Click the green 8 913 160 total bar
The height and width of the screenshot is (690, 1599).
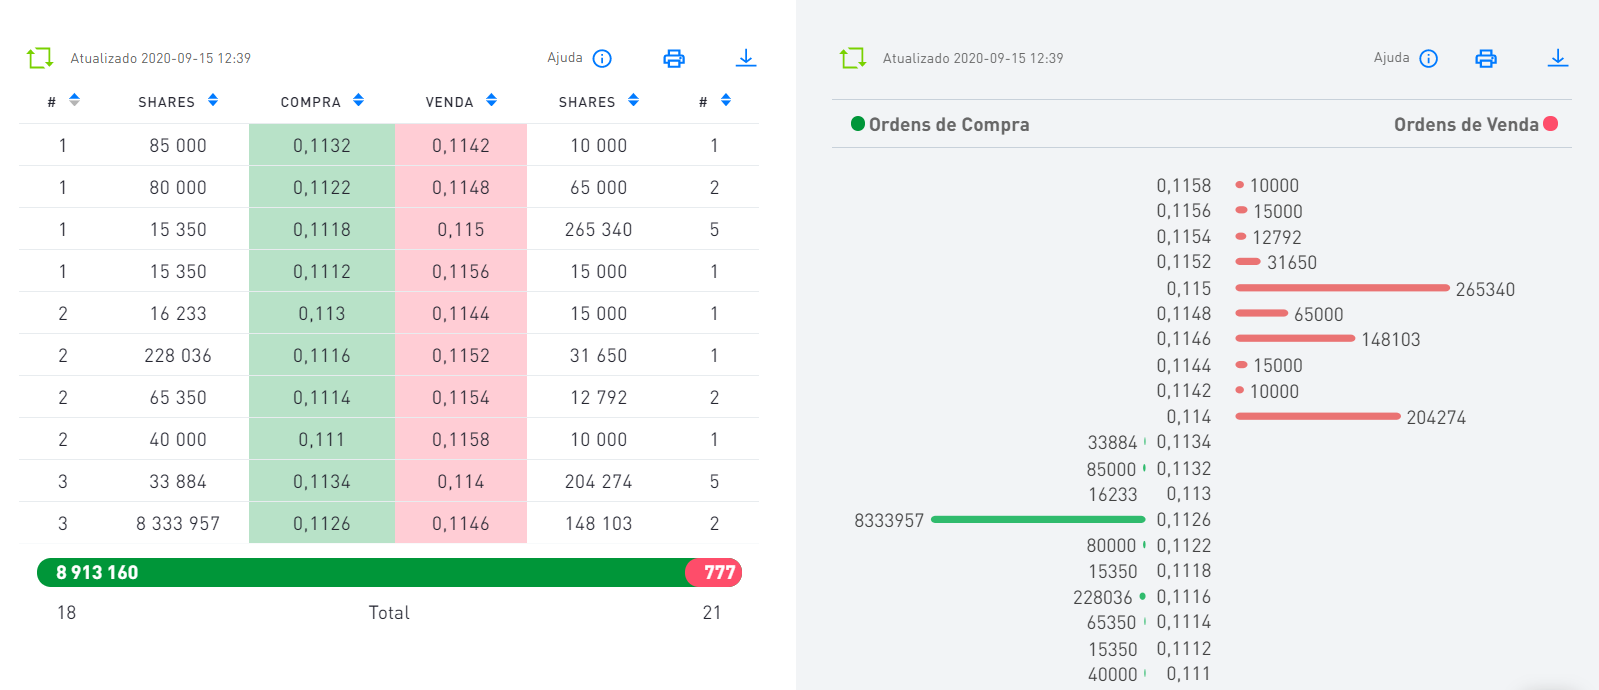tap(360, 572)
